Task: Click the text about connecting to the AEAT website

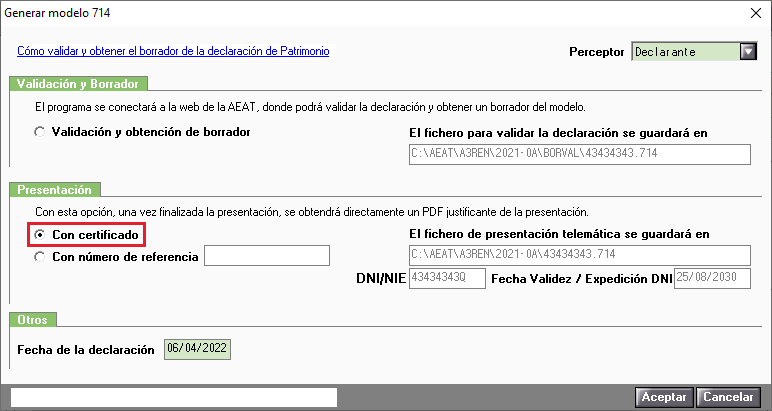Action: [310, 107]
